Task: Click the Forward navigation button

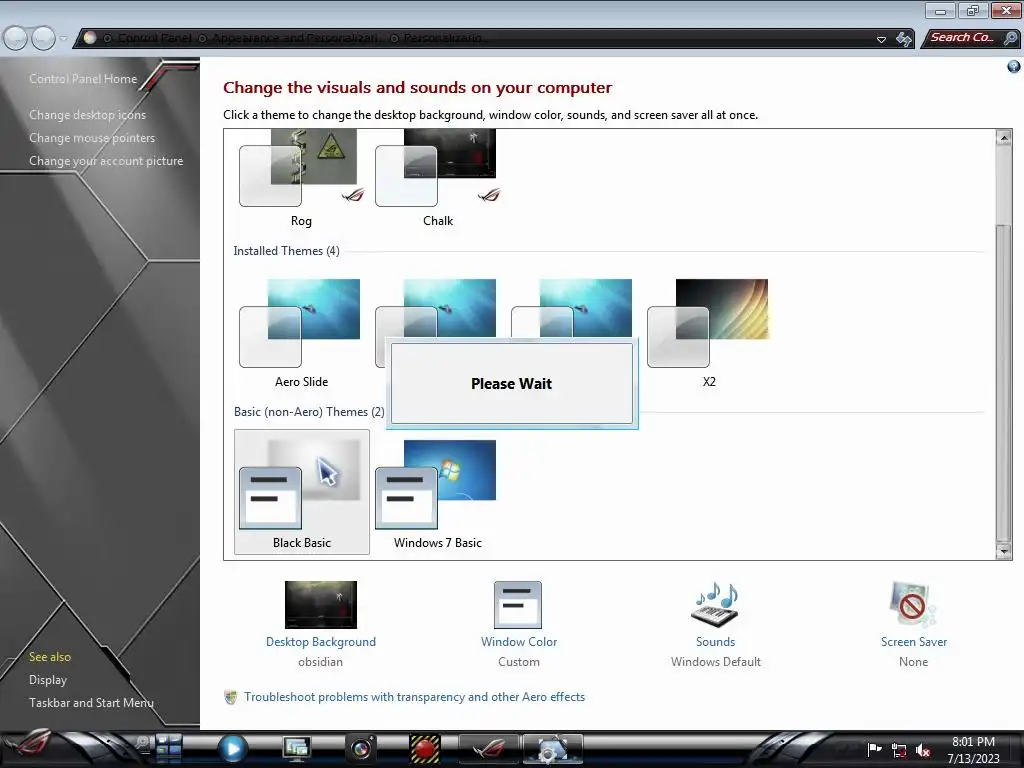Action: tap(44, 39)
